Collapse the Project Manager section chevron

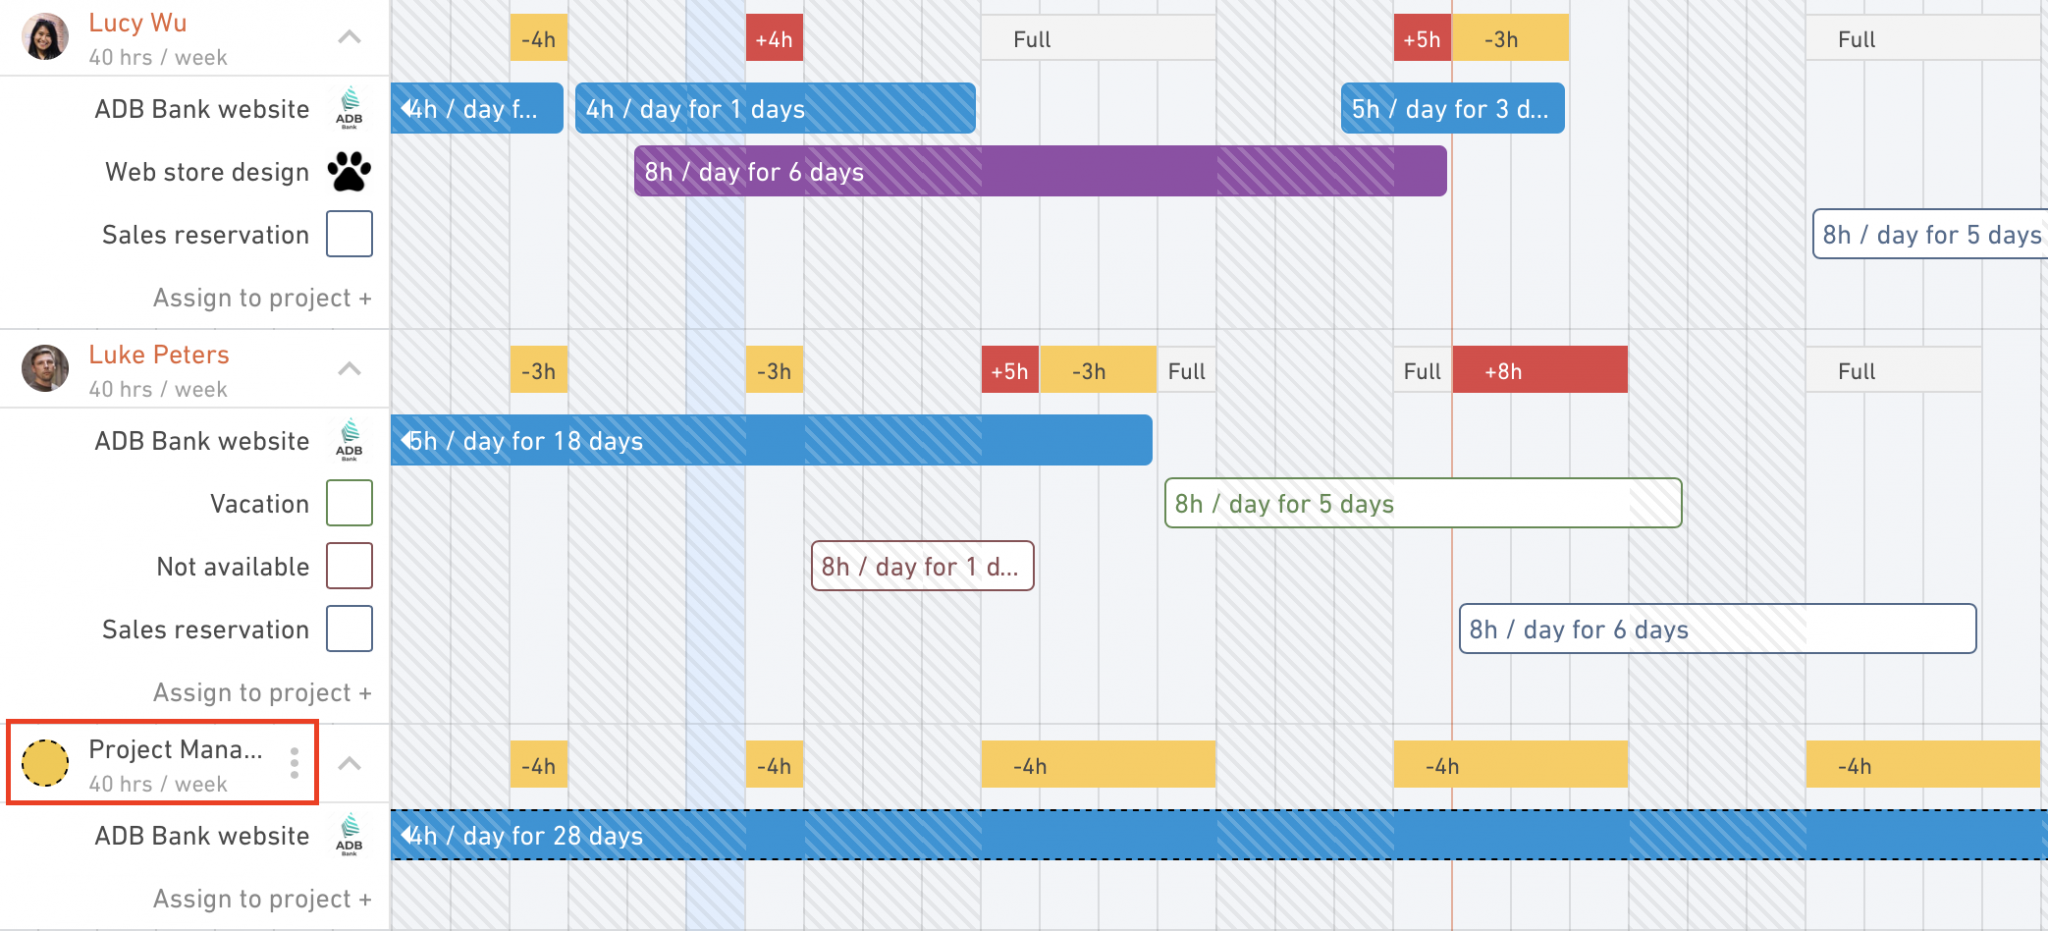coord(349,763)
